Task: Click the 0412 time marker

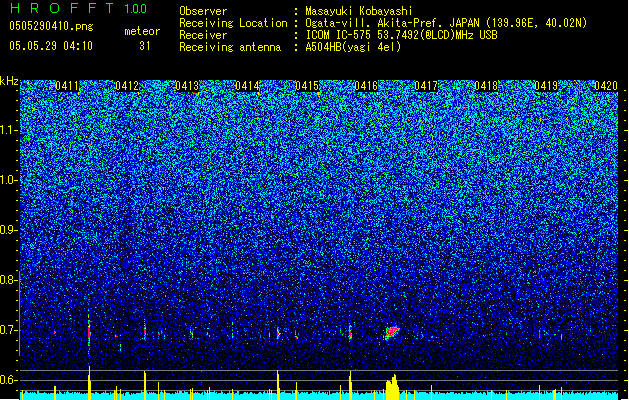Action: coord(127,86)
